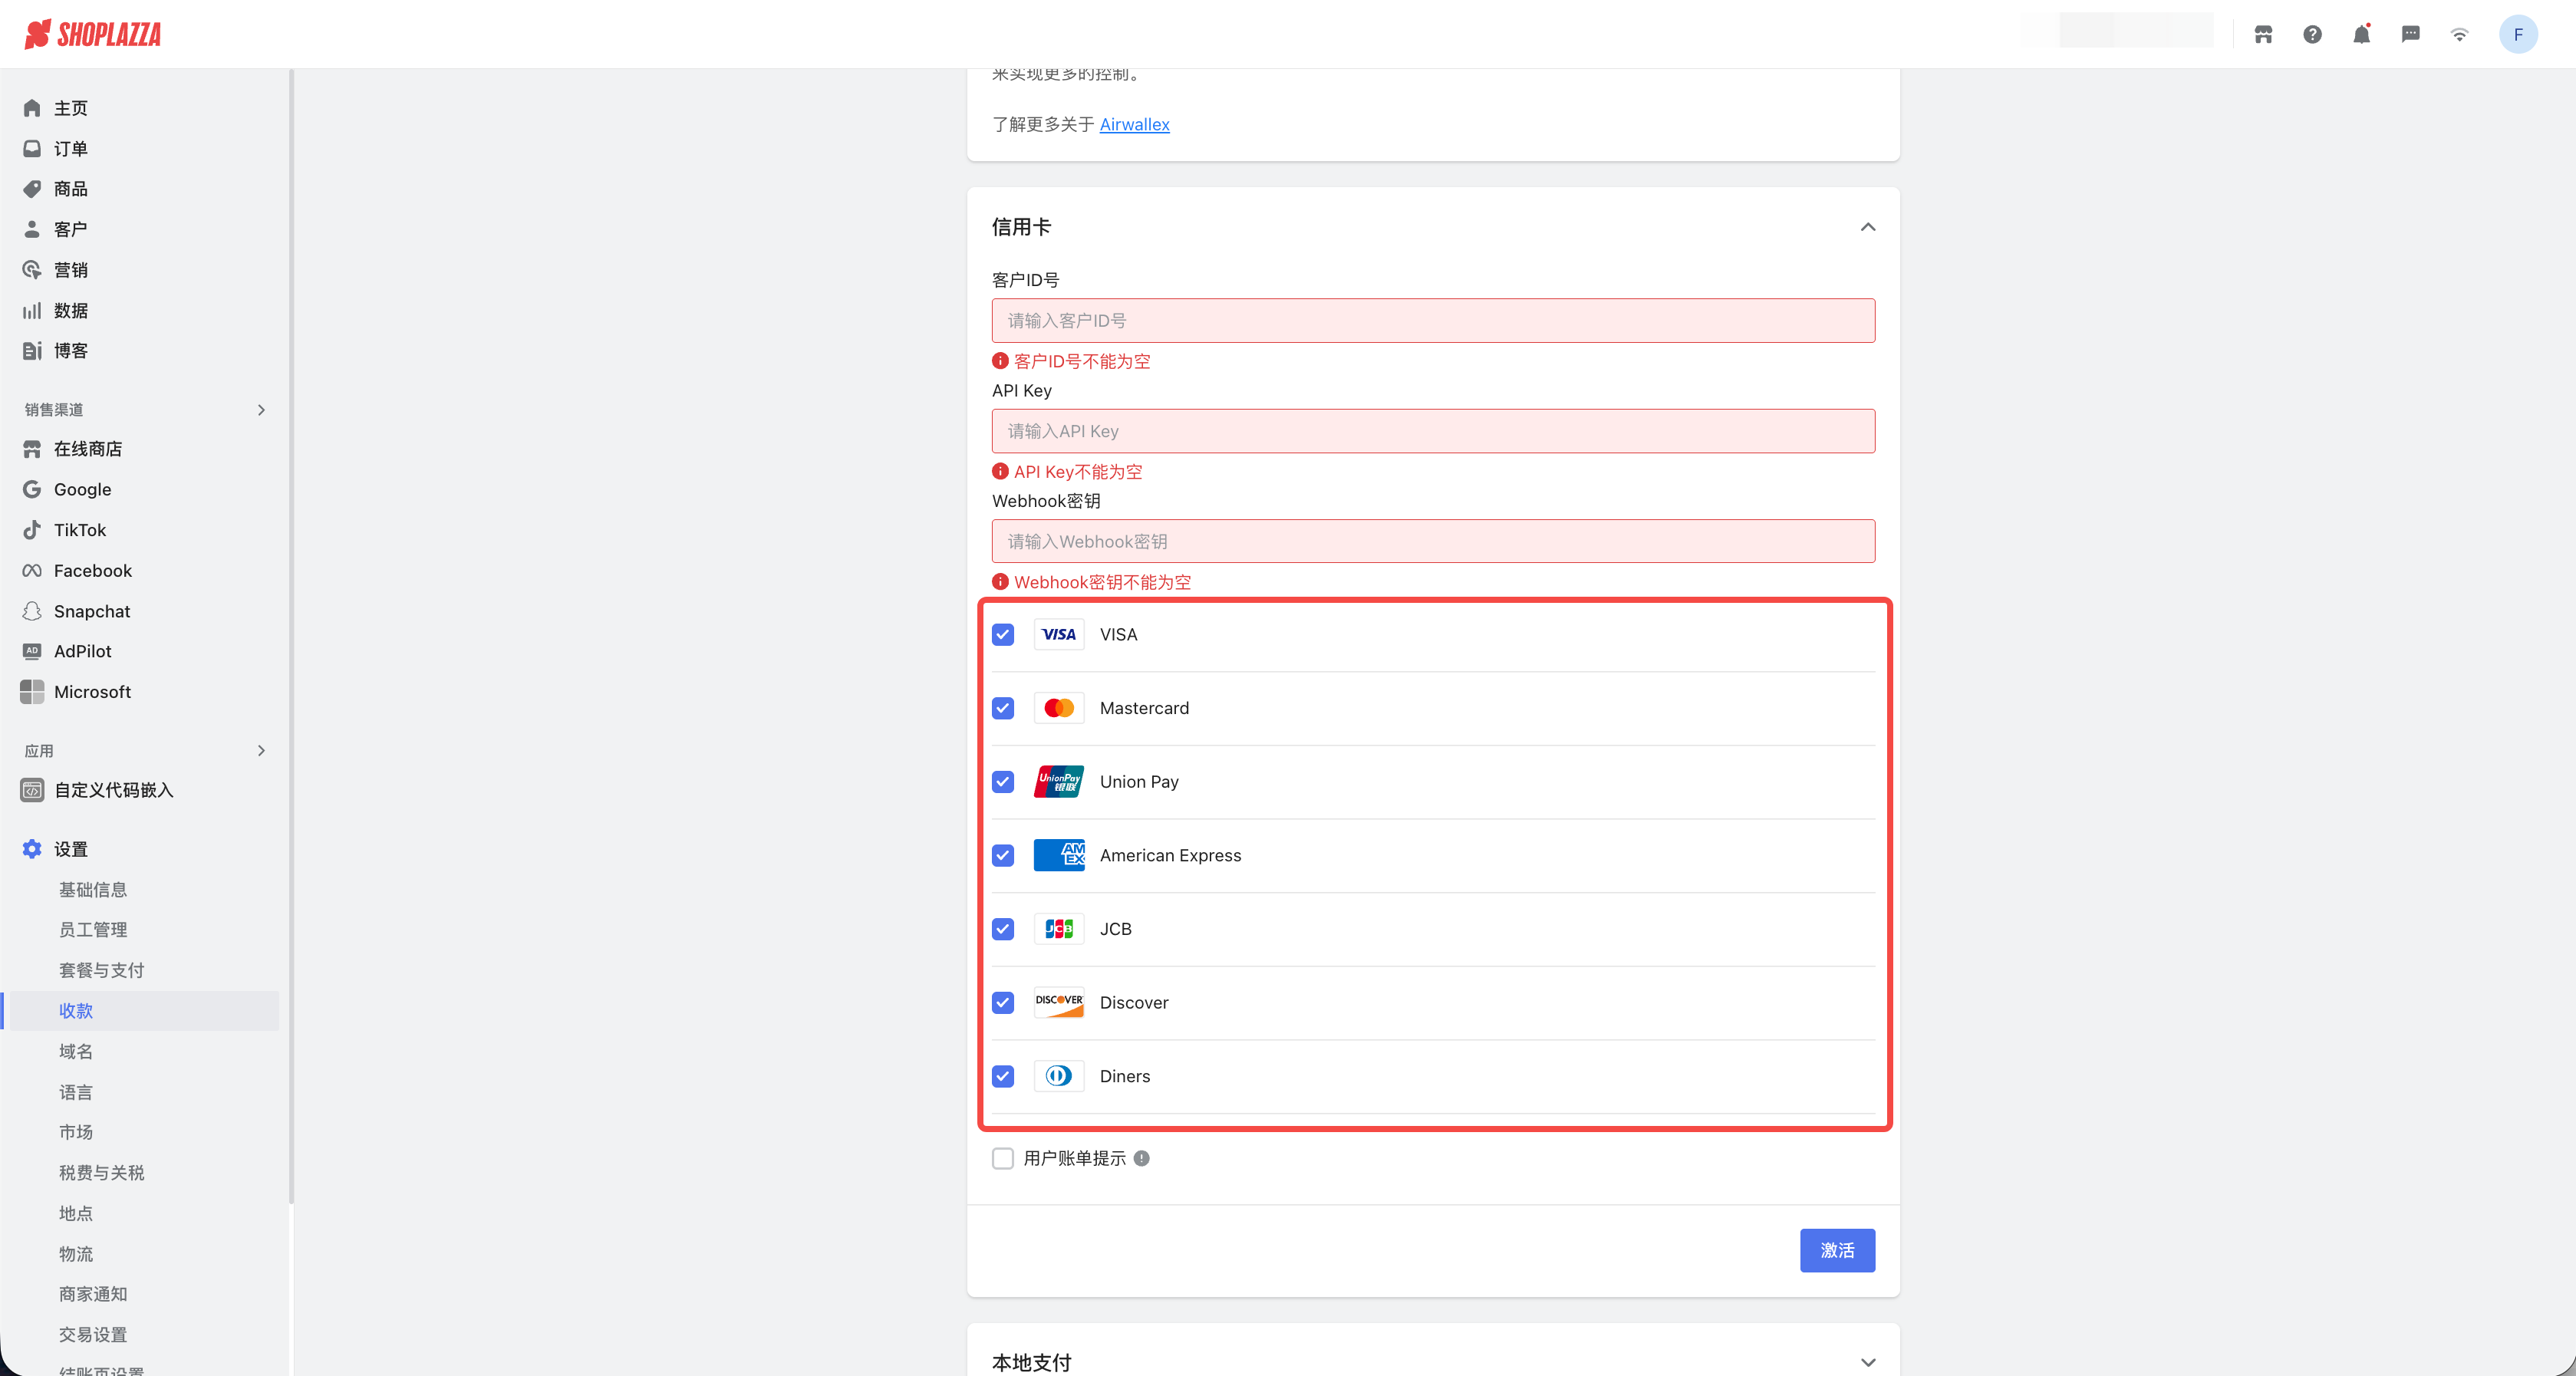Click the 用户账单提示 info icon
The height and width of the screenshot is (1376, 2576).
click(x=1141, y=1158)
